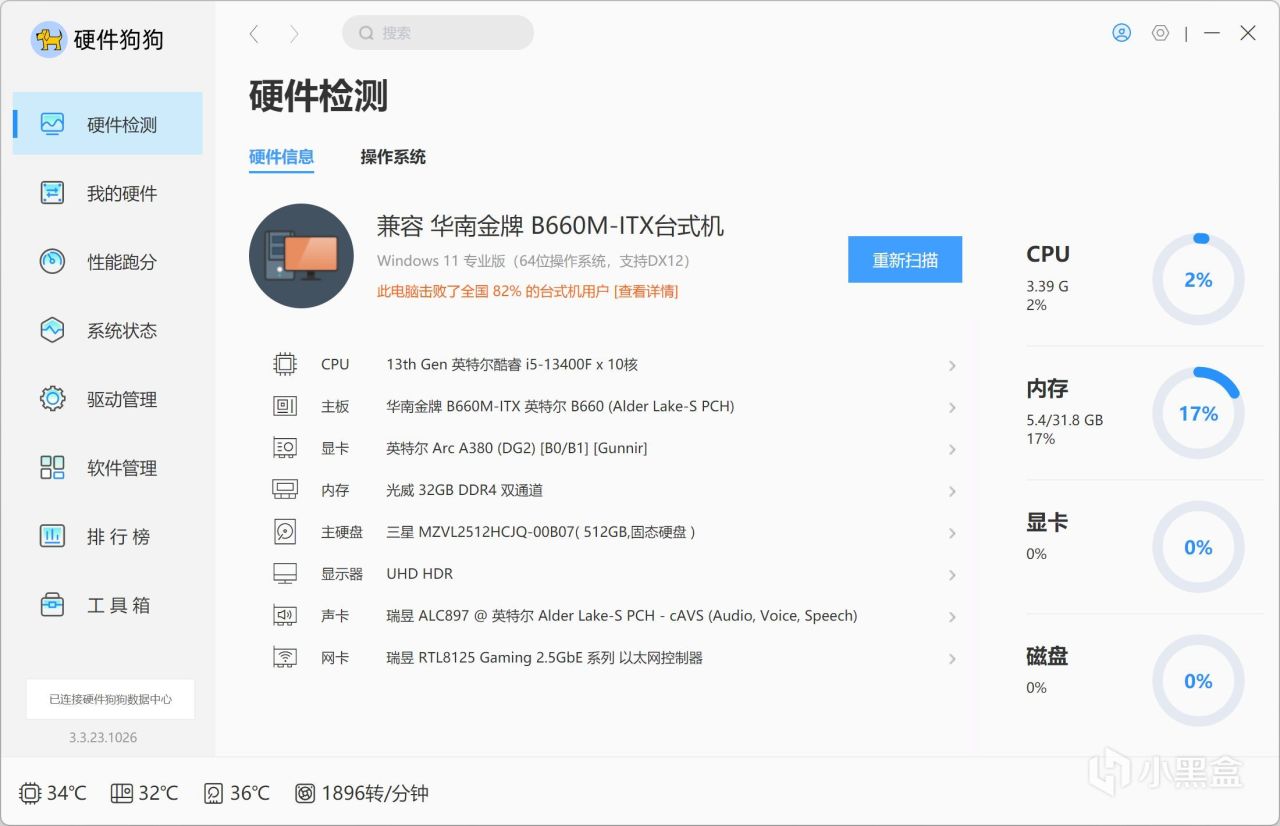The width and height of the screenshot is (1280, 826).
Task: Expand the CPU i5-13400F row chevron
Action: click(952, 366)
